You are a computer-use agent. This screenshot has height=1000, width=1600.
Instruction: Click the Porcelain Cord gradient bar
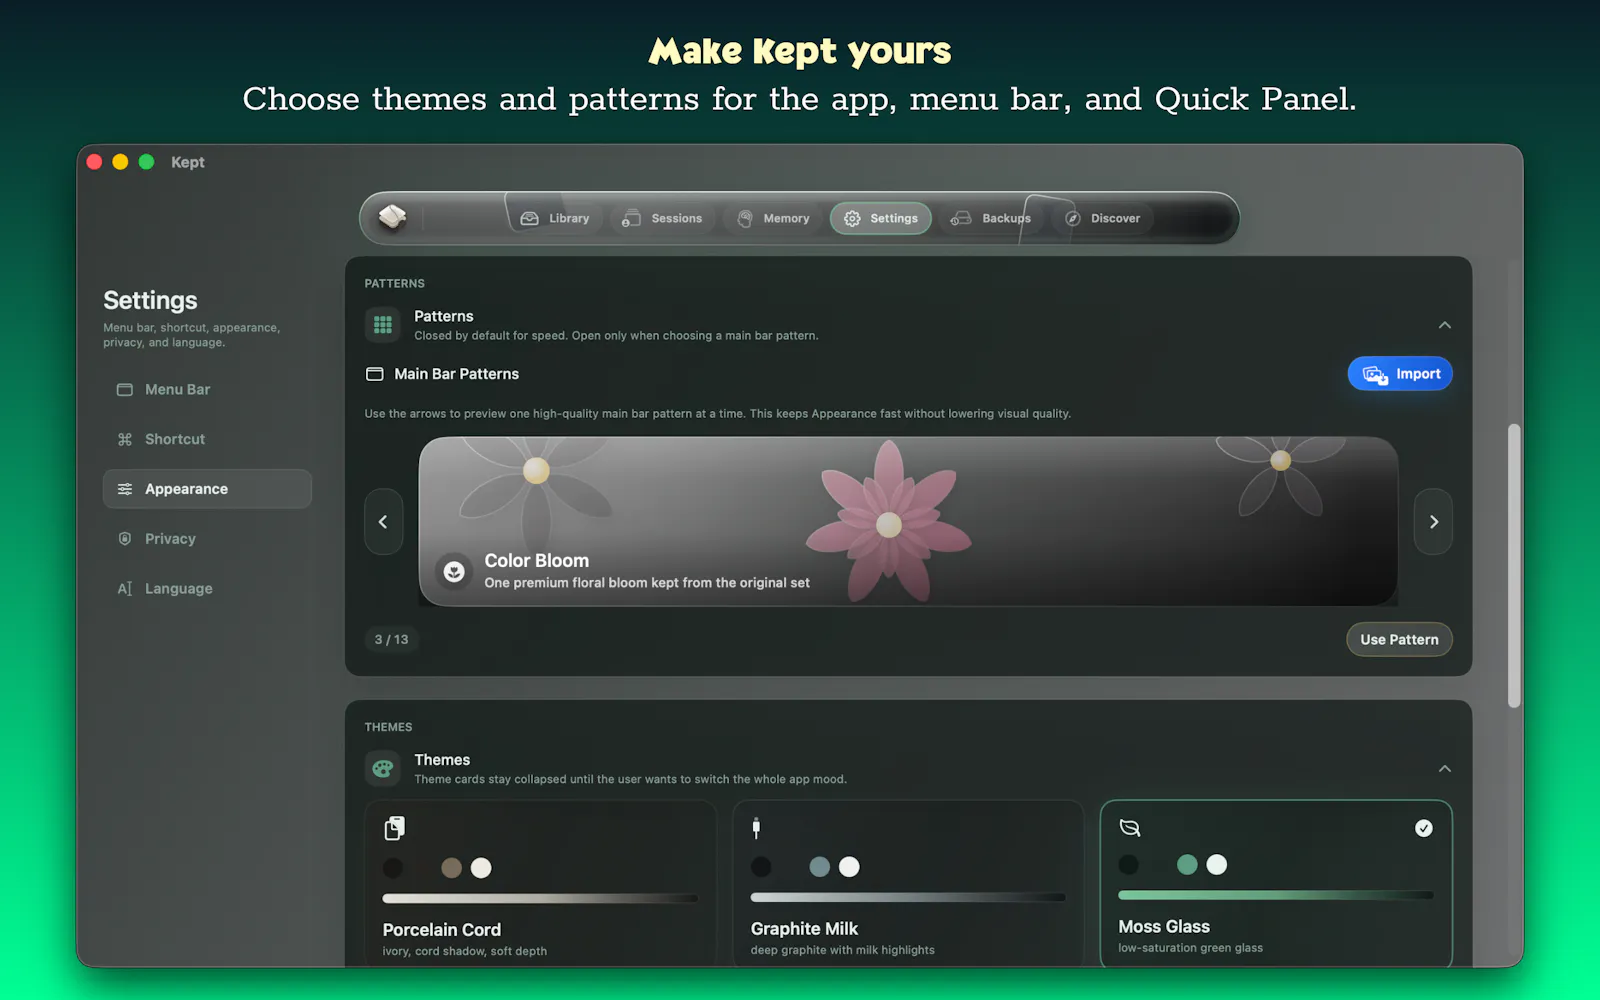[540, 899]
